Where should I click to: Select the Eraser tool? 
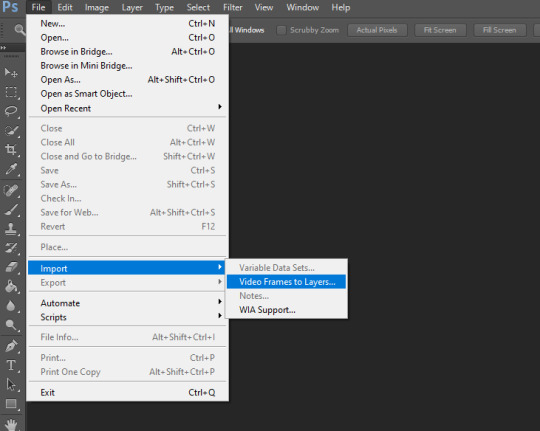(x=11, y=267)
